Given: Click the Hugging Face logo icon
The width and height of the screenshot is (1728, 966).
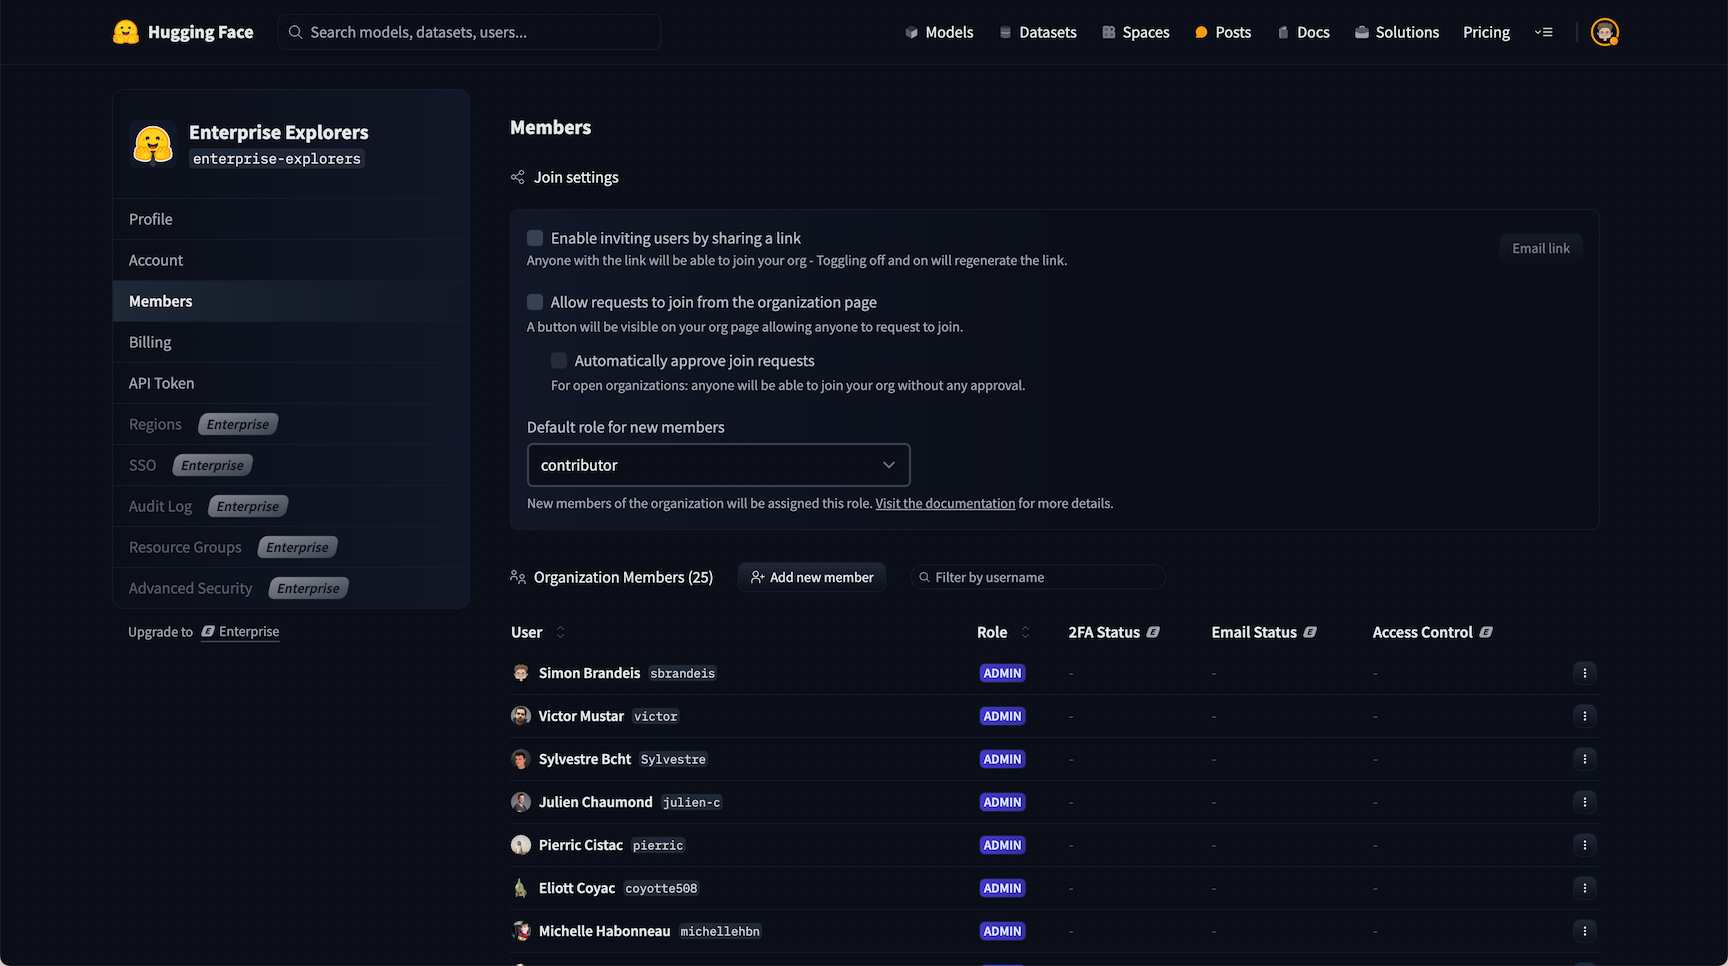Looking at the screenshot, I should point(126,32).
